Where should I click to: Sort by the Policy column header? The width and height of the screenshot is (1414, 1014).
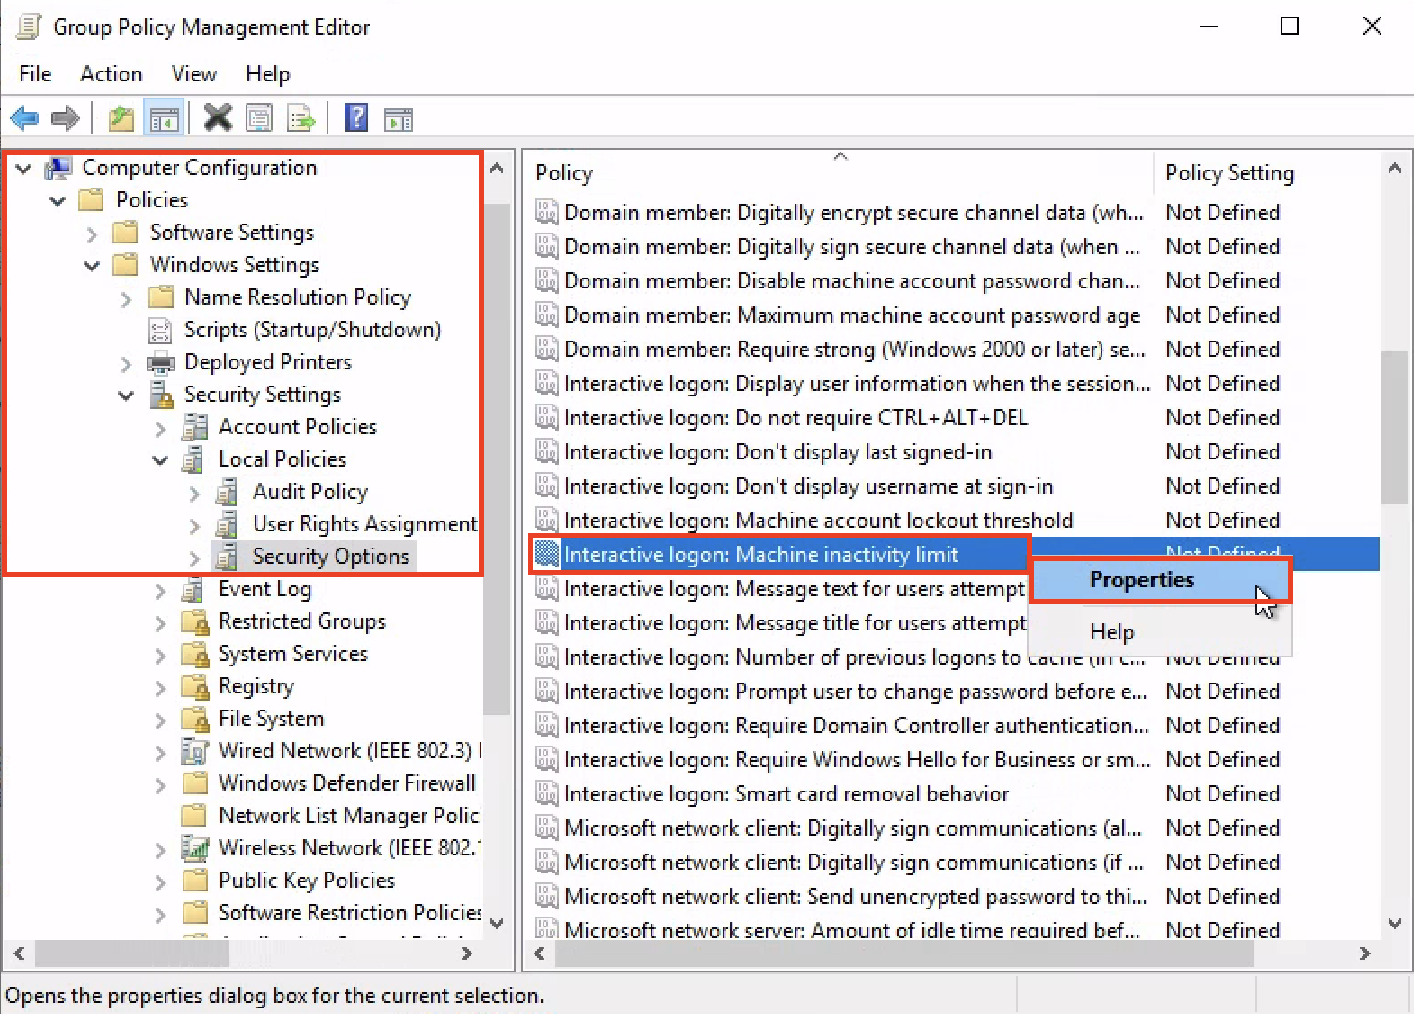(840, 173)
